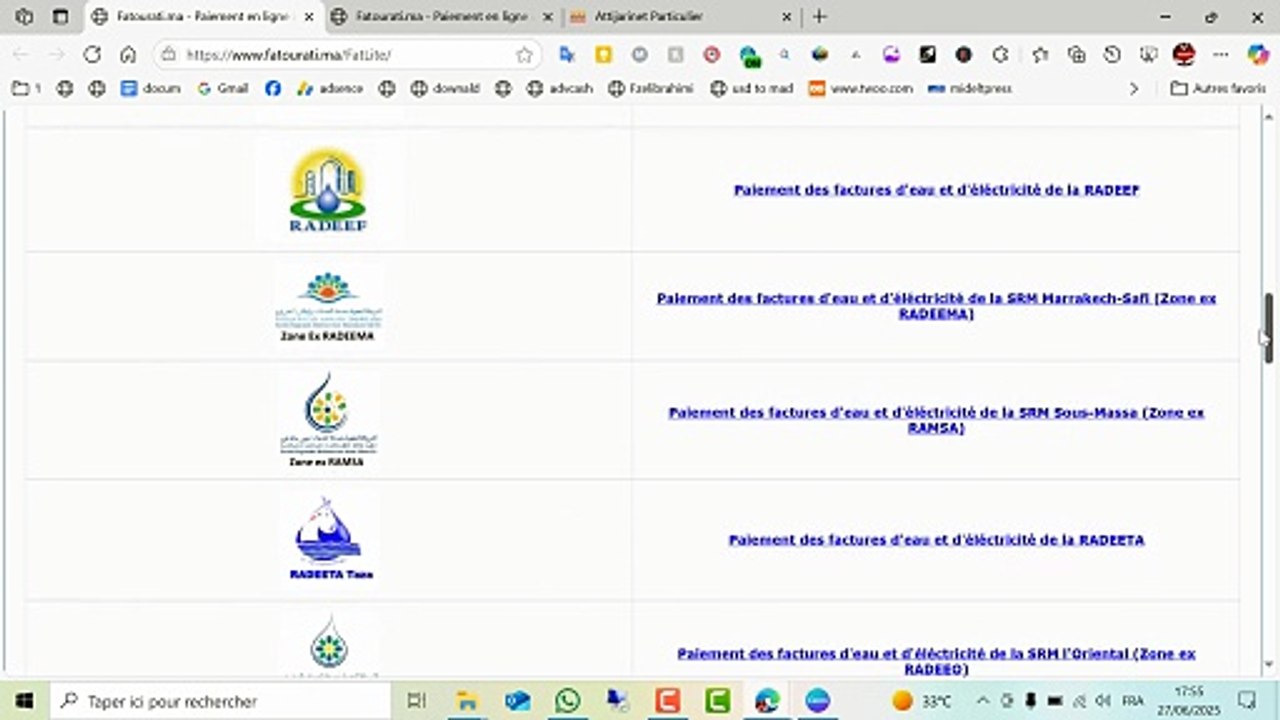The height and width of the screenshot is (720, 1280).
Task: Open the adsence bookmark
Action: pos(330,88)
